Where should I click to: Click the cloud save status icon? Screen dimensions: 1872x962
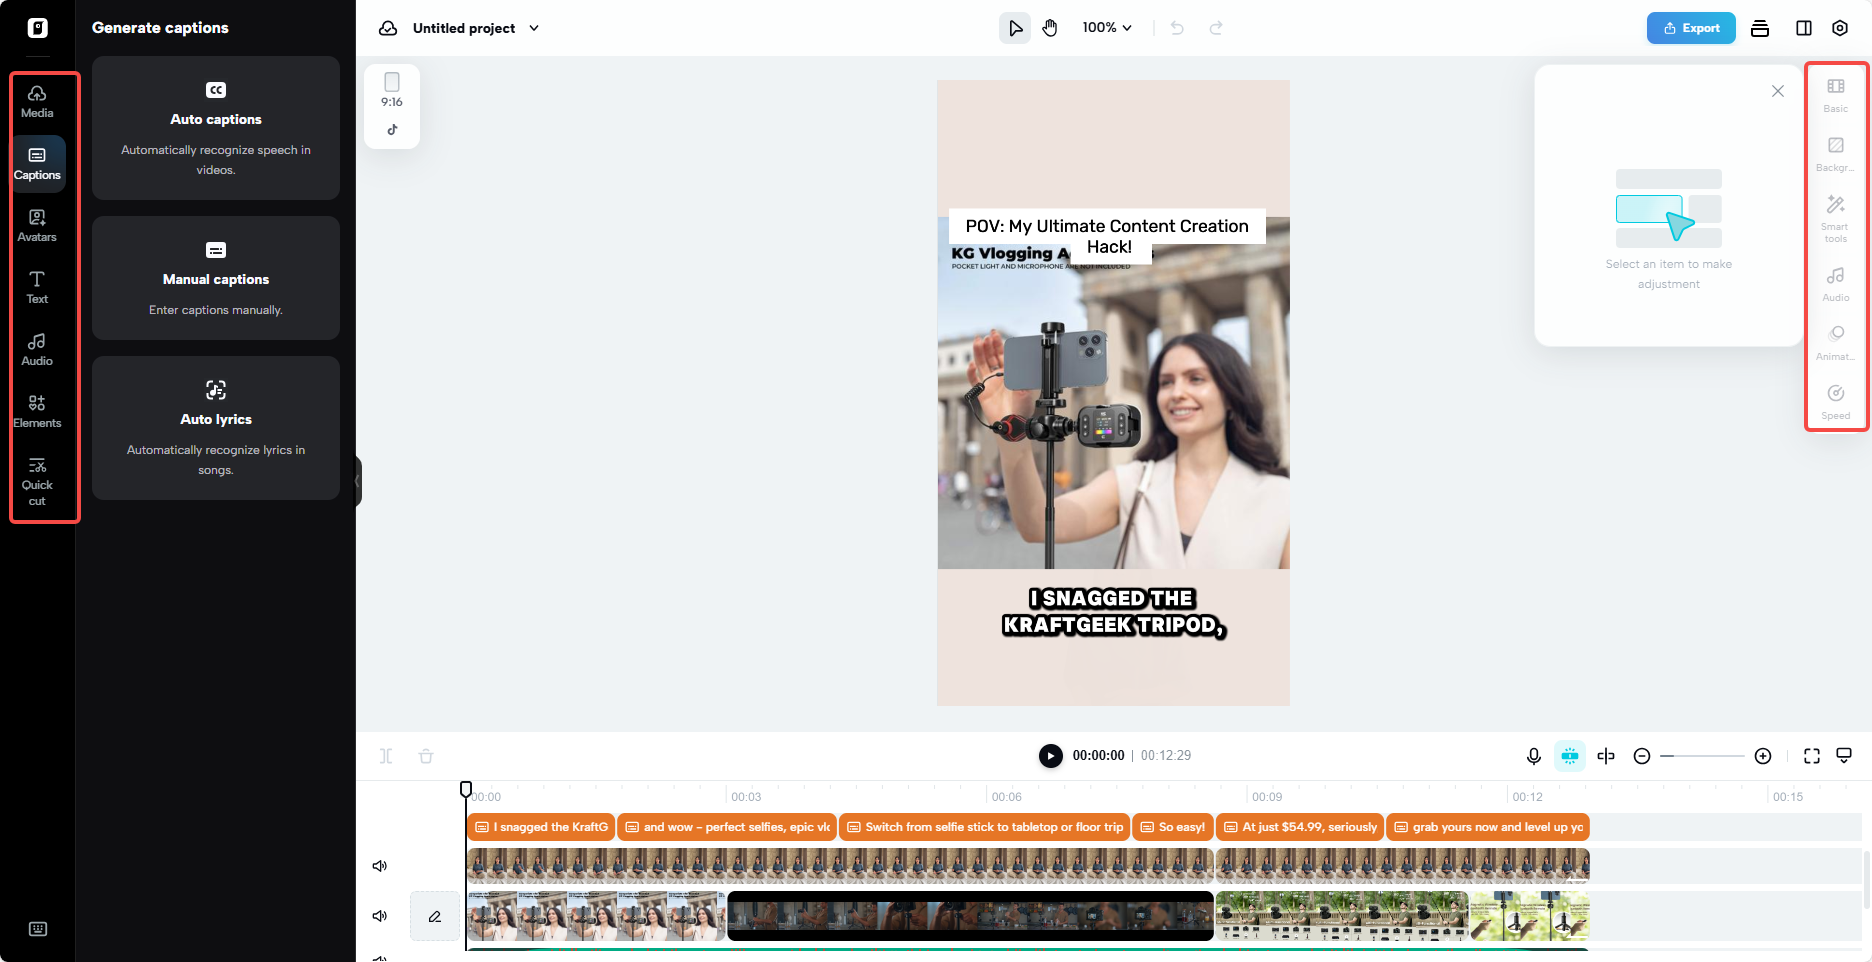pyautogui.click(x=388, y=28)
